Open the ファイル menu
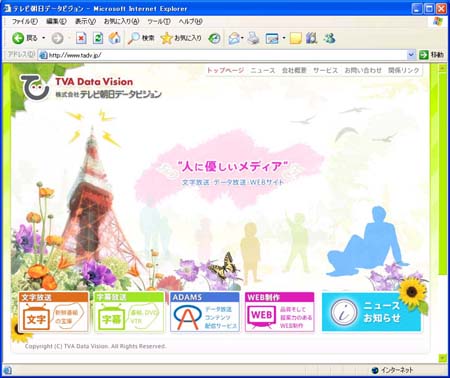 25,21
